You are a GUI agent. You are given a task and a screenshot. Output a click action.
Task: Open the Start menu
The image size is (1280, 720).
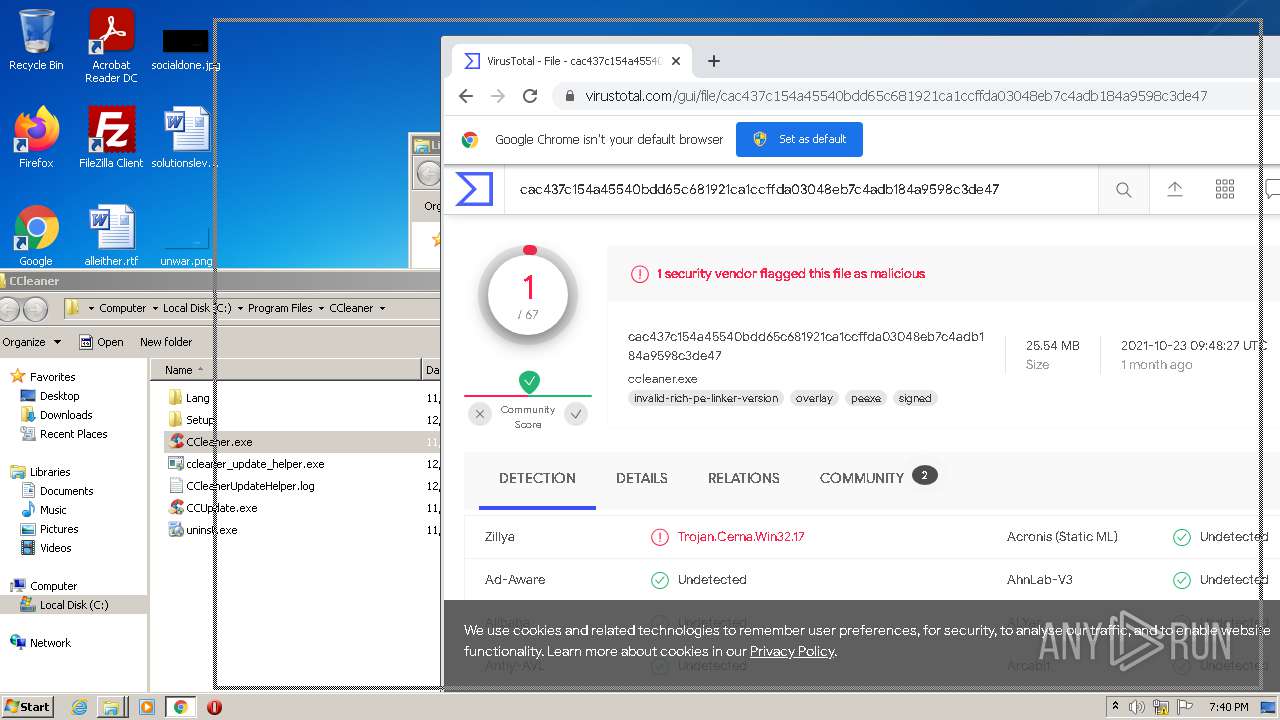[27, 707]
